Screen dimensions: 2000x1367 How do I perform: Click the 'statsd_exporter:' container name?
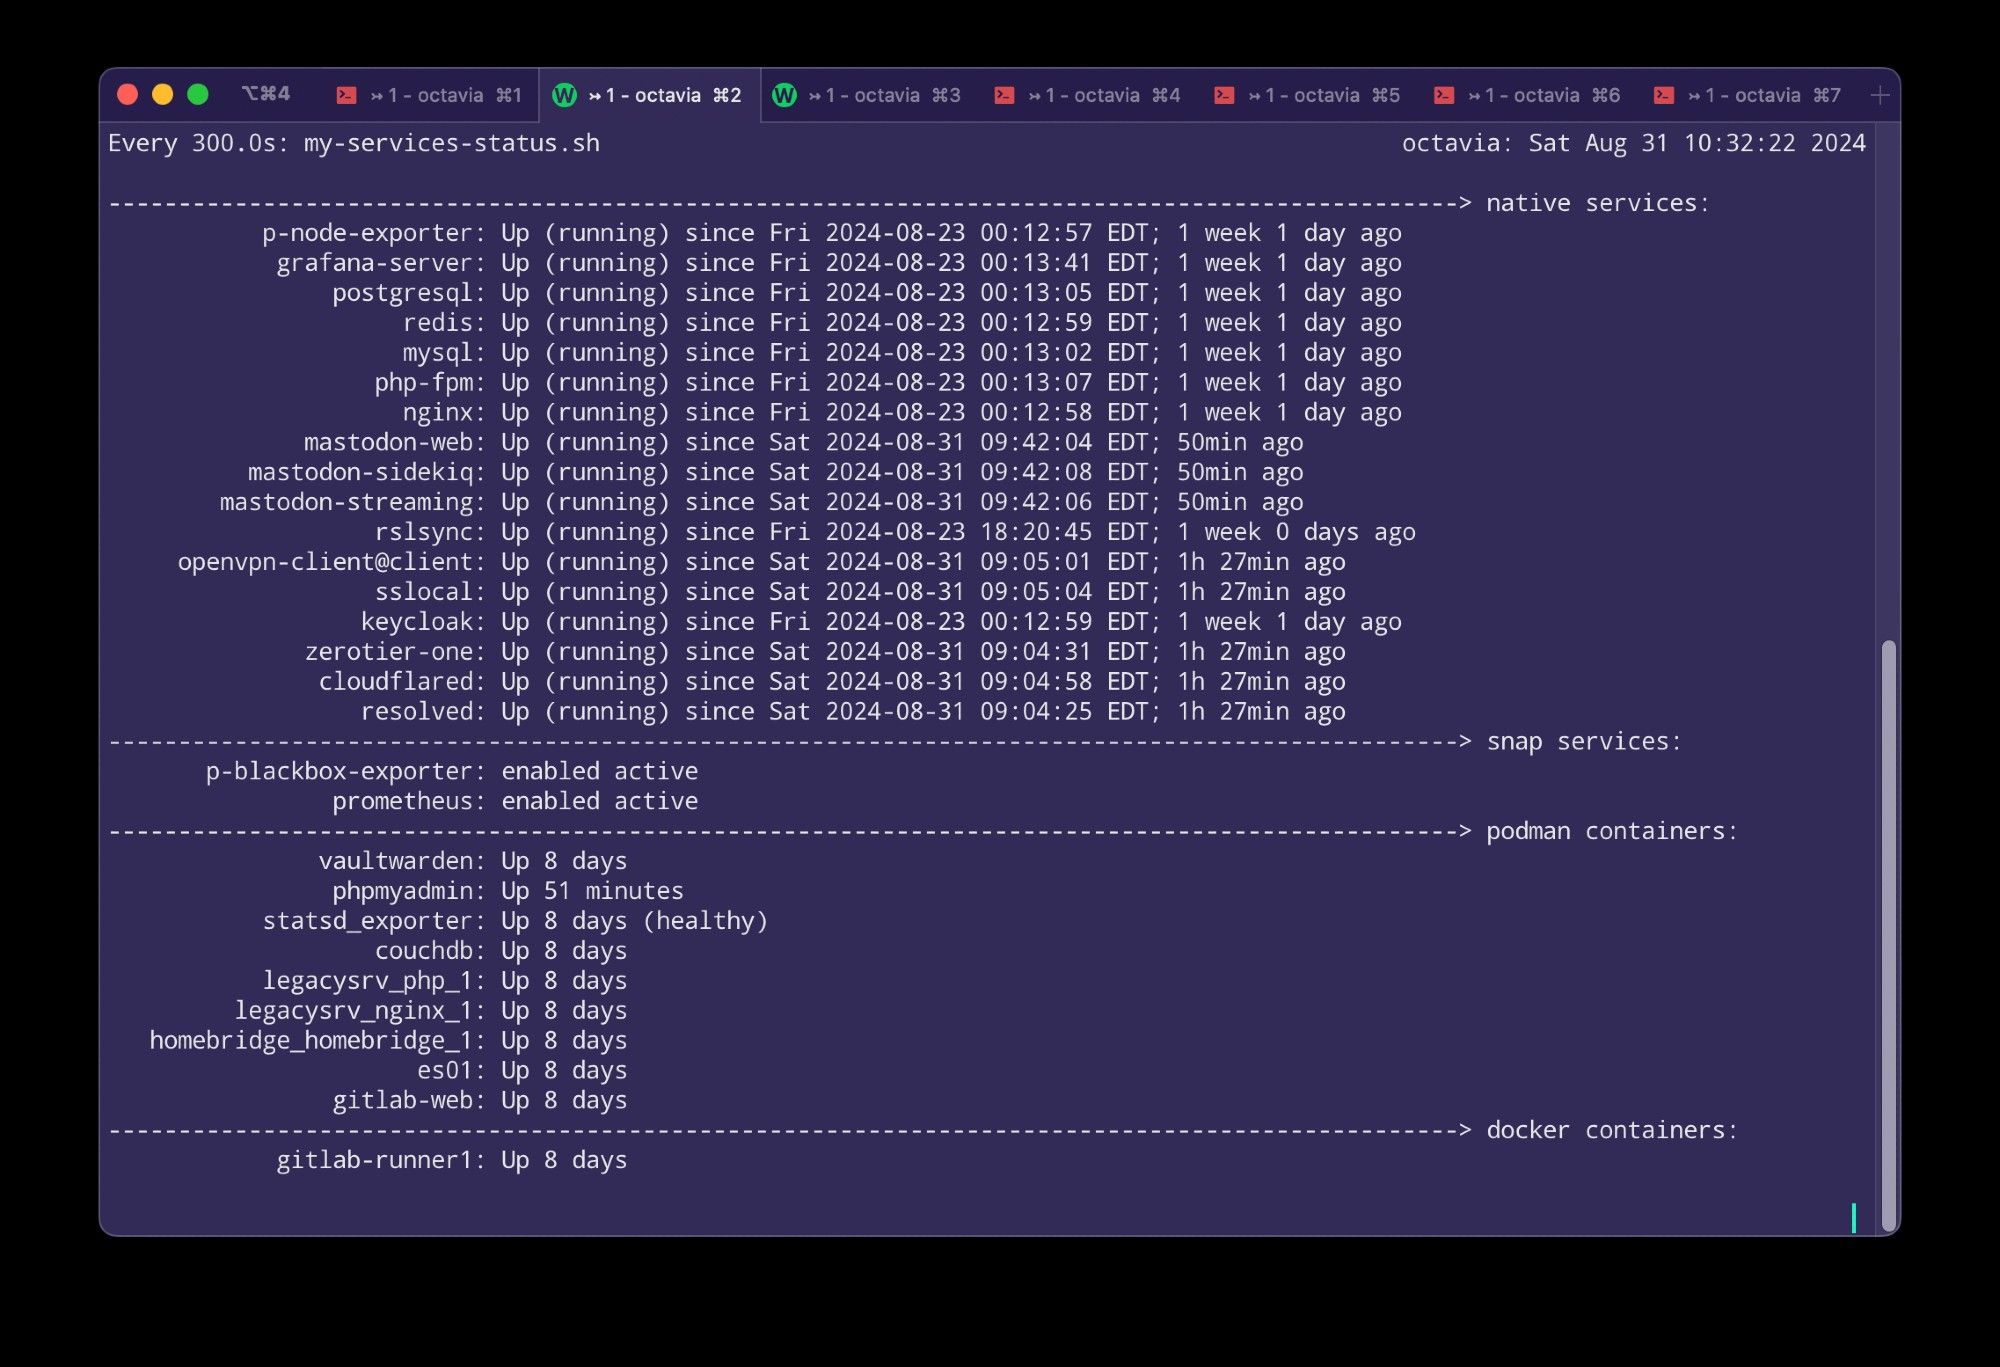374,921
